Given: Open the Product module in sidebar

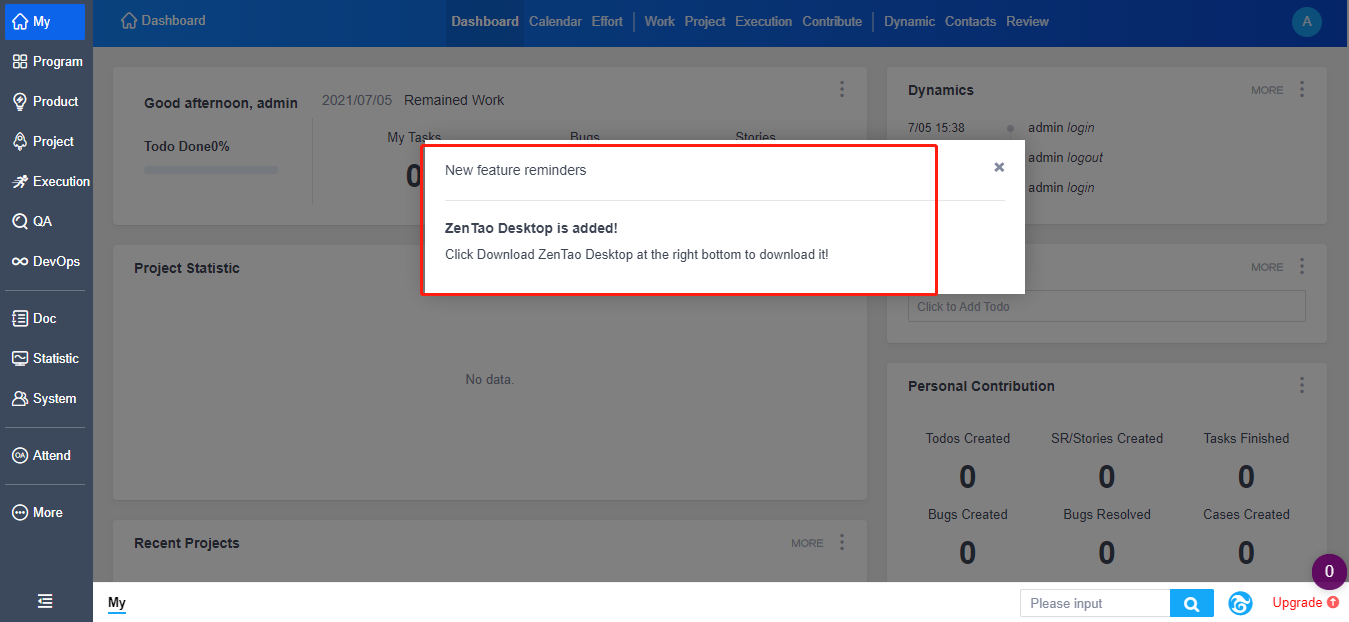Looking at the screenshot, I should [46, 101].
